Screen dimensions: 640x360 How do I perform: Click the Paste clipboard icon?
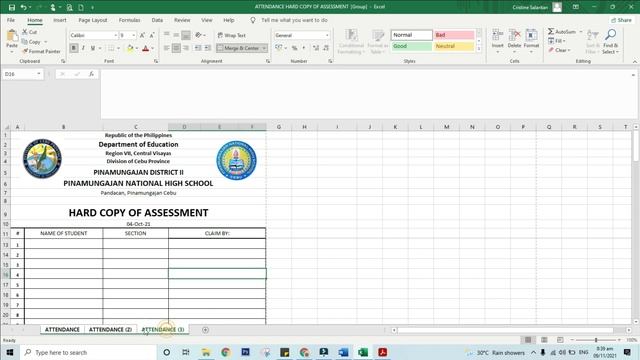pyautogui.click(x=12, y=37)
